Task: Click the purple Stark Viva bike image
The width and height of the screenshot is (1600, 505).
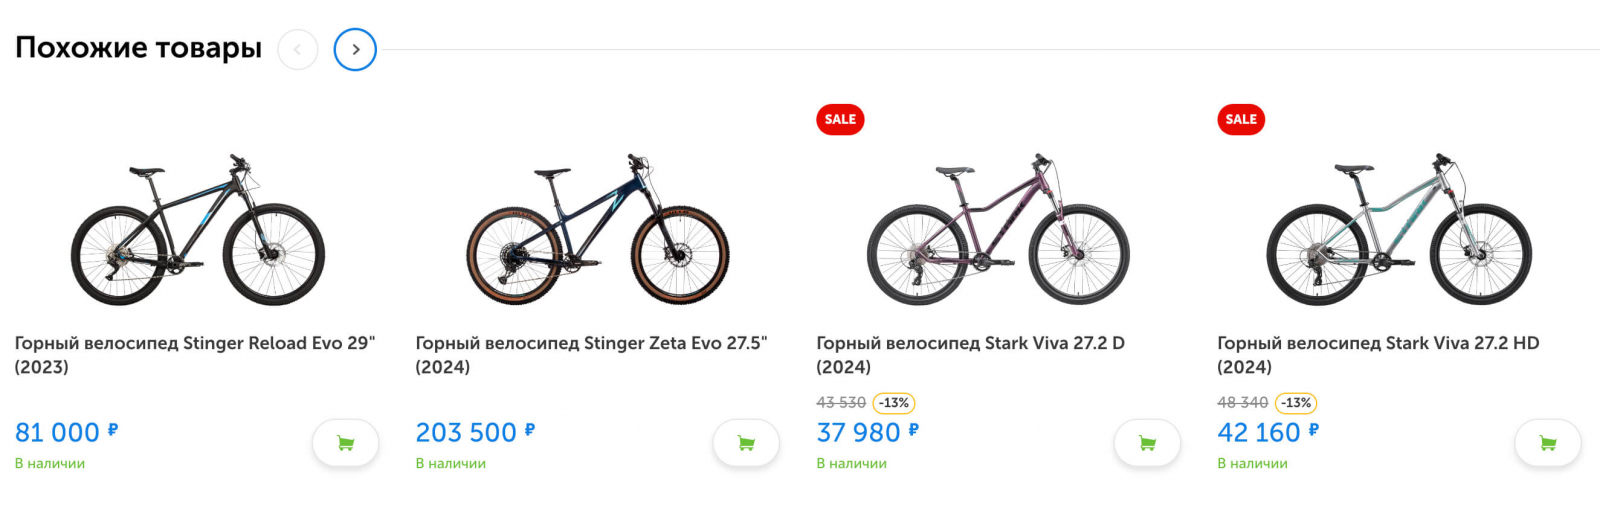Action: click(x=998, y=232)
